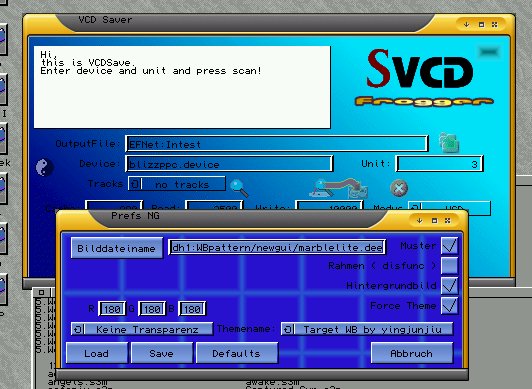The height and width of the screenshot is (389, 532).
Task: Click the Device text field blizzppc.device
Action: click(x=229, y=164)
